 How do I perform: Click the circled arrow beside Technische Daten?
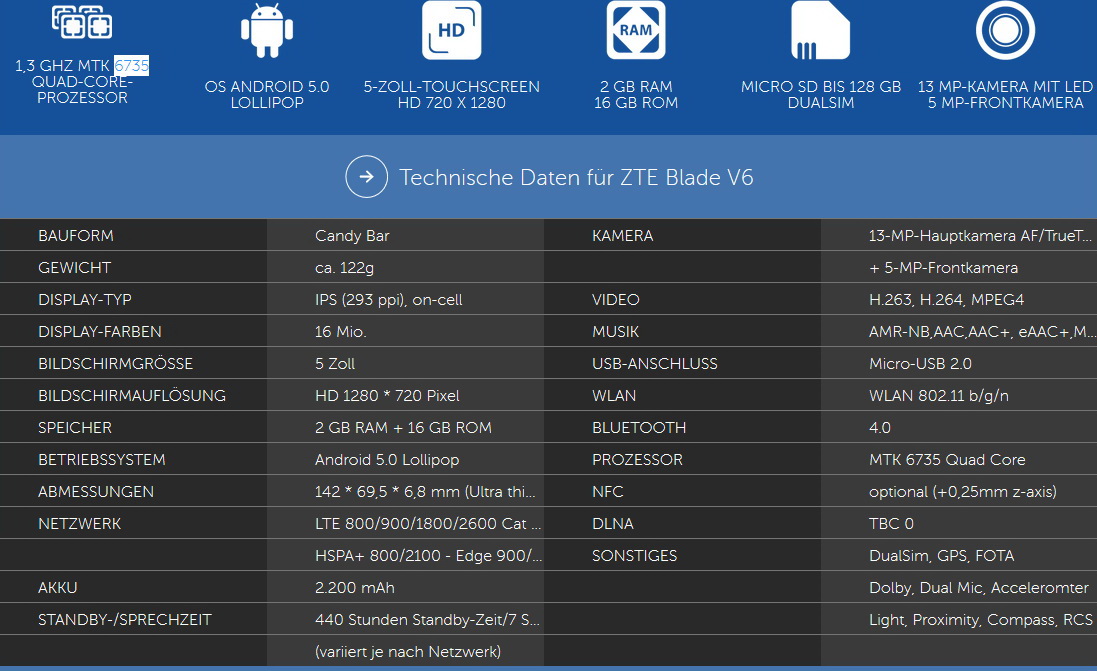click(367, 176)
